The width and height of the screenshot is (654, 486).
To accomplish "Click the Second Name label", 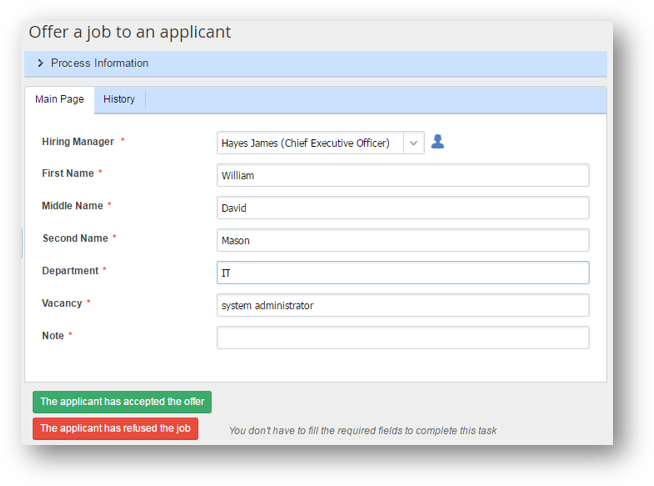I will tap(75, 238).
